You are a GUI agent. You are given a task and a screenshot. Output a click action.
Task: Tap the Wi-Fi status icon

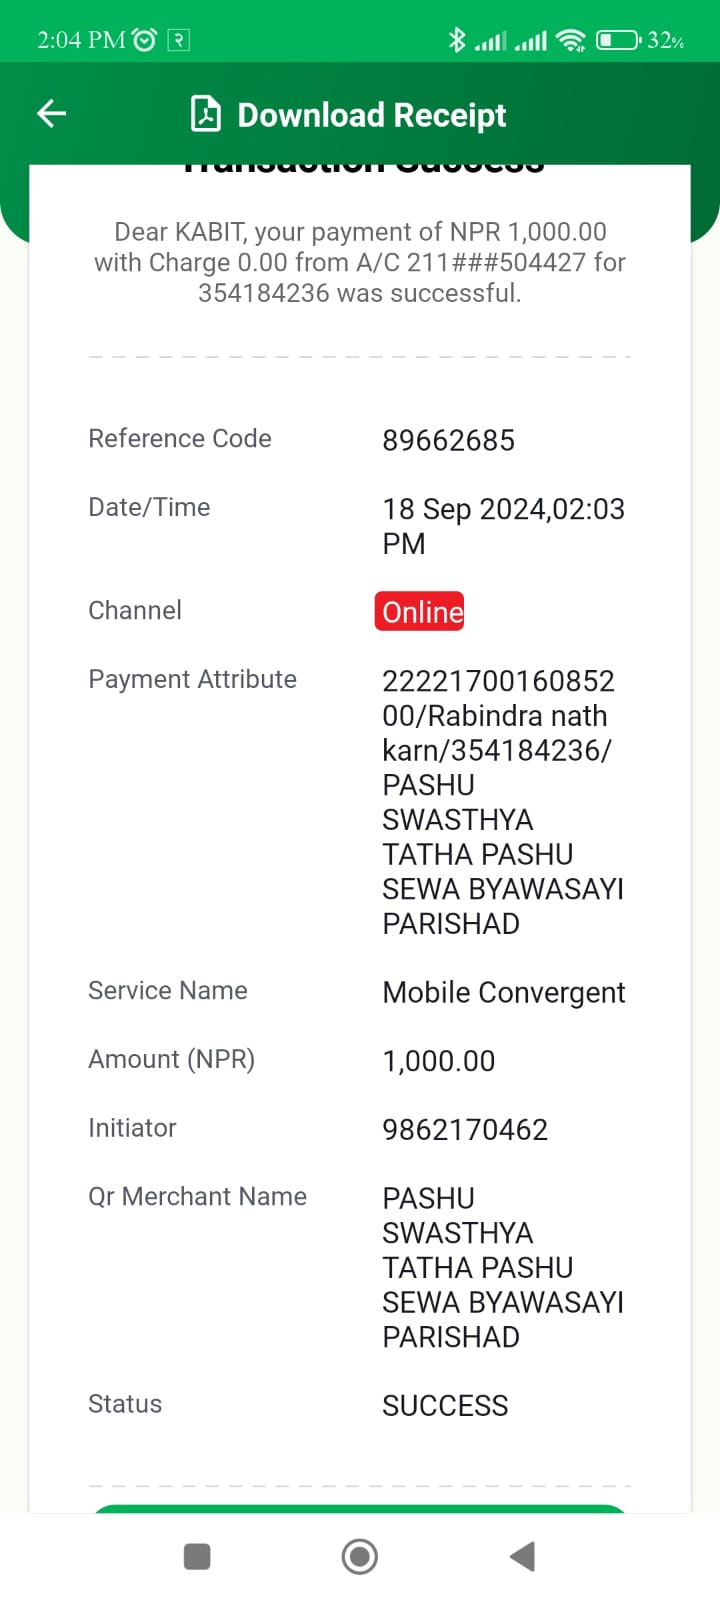(x=571, y=40)
